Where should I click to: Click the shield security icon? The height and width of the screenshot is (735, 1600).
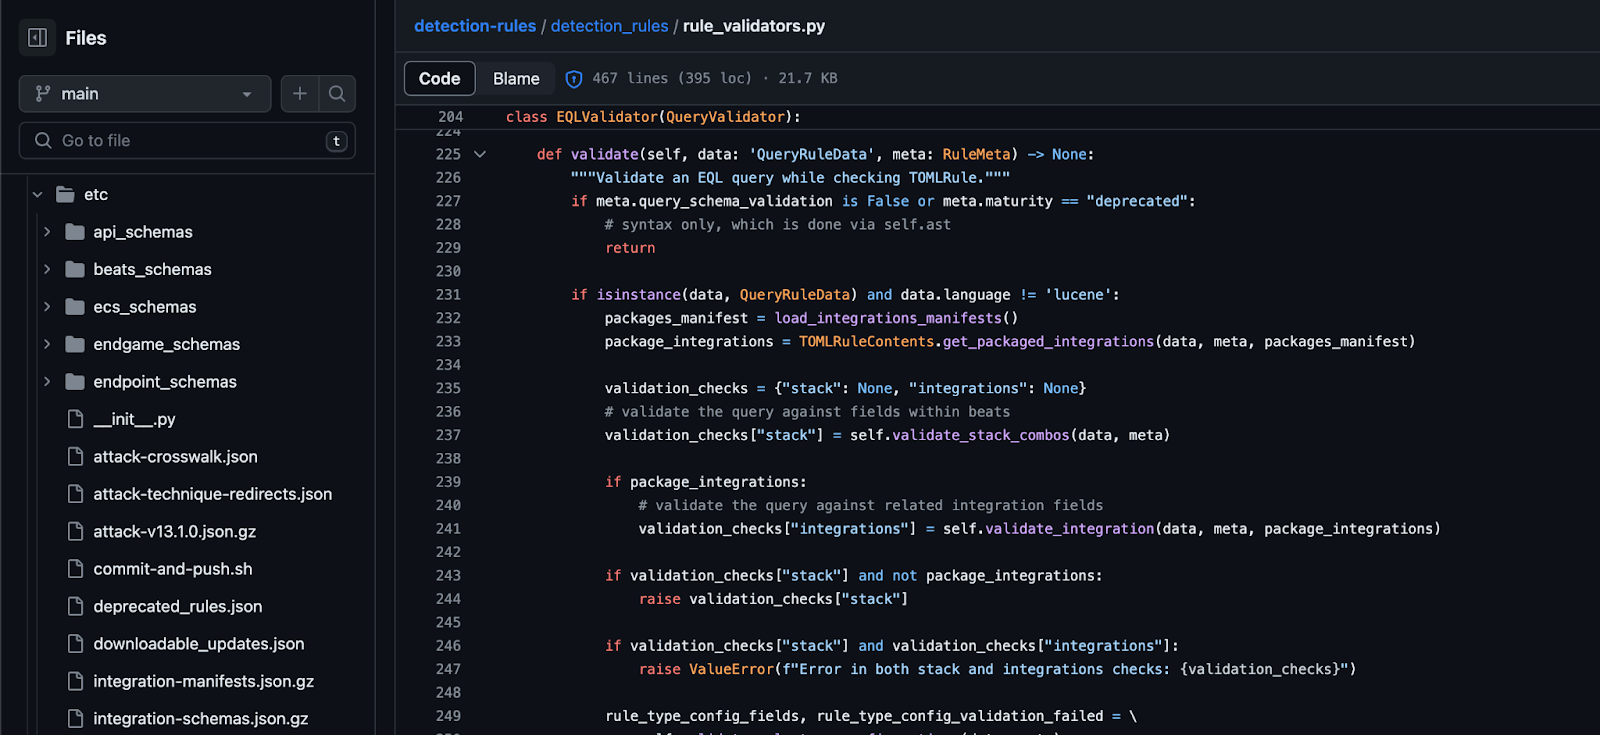click(x=574, y=79)
